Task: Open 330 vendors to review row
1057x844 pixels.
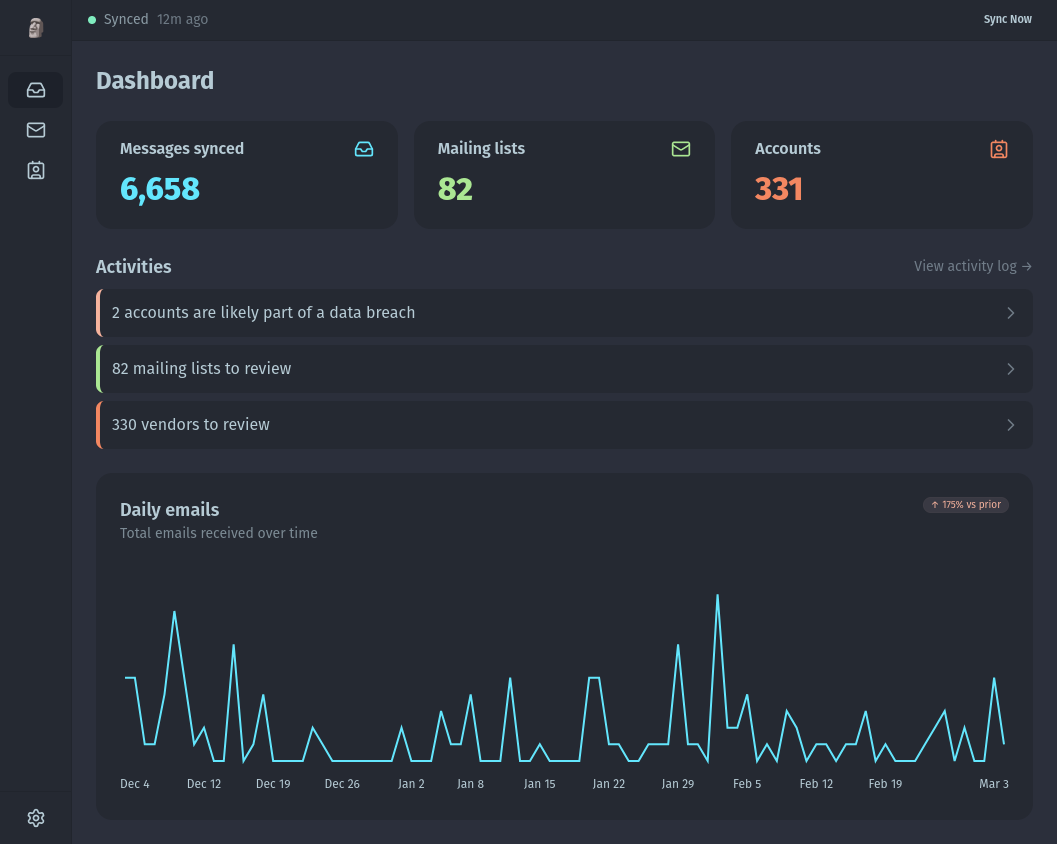Action: 564,425
